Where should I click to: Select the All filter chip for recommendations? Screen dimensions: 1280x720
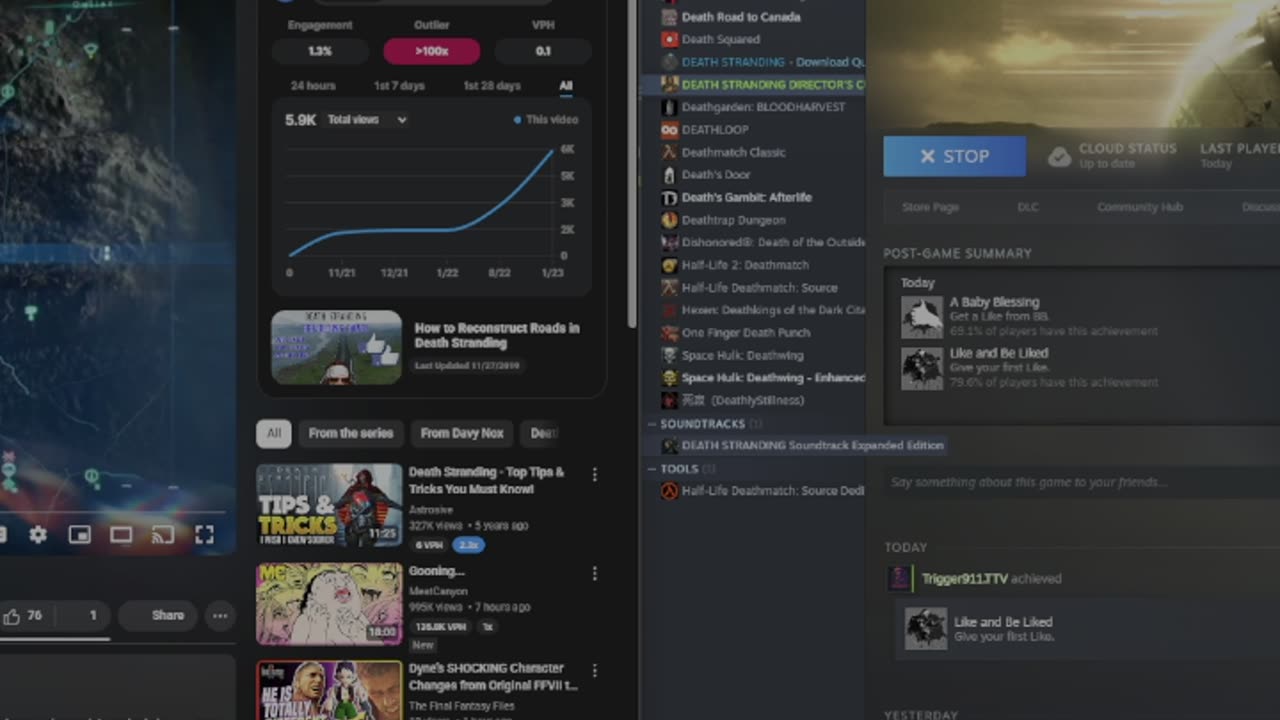pos(273,433)
